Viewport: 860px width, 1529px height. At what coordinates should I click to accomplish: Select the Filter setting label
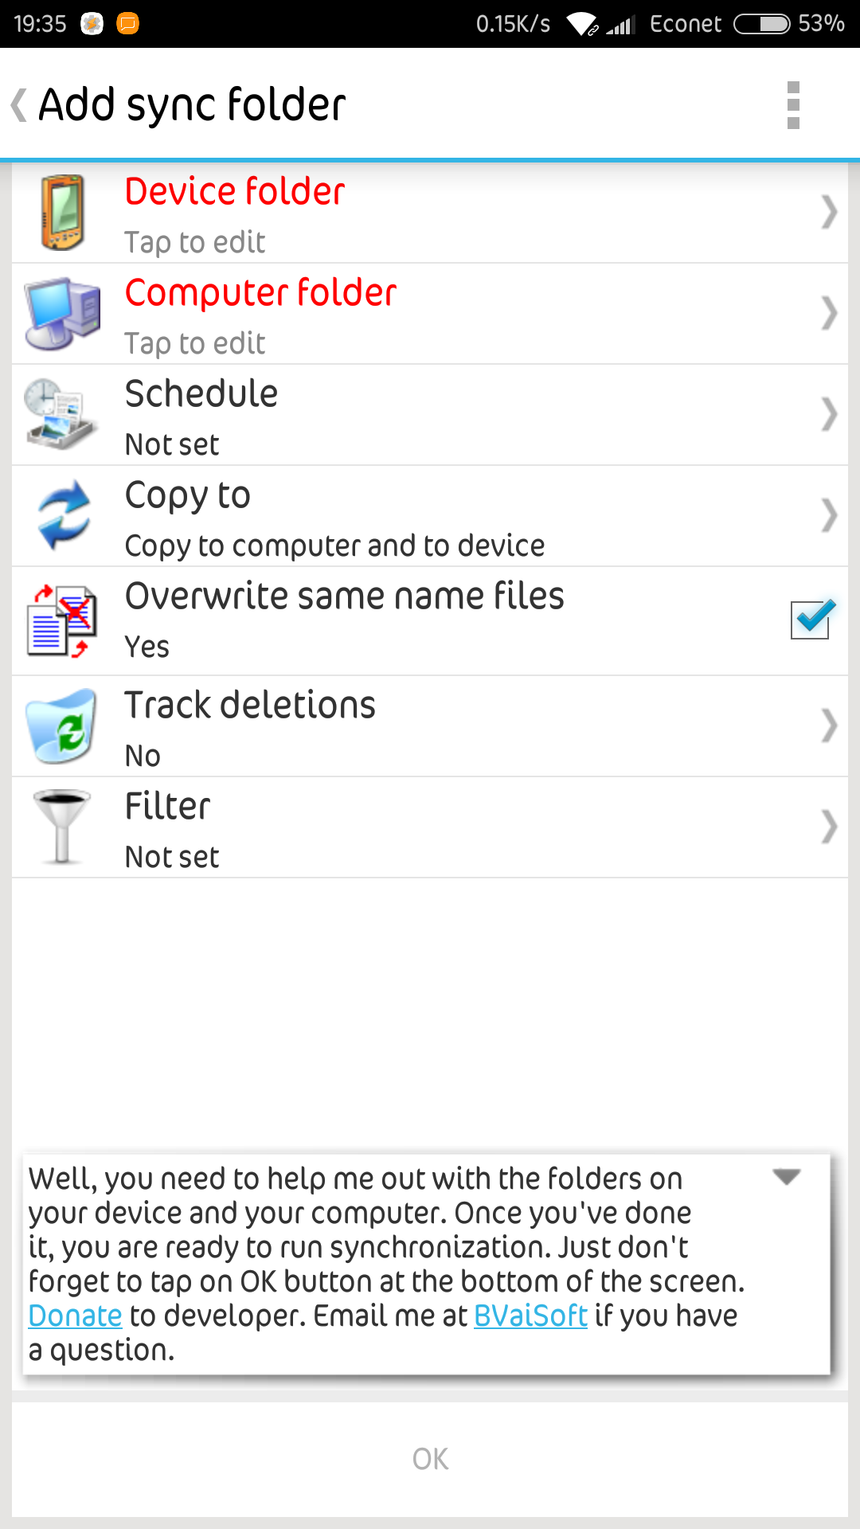pos(167,807)
